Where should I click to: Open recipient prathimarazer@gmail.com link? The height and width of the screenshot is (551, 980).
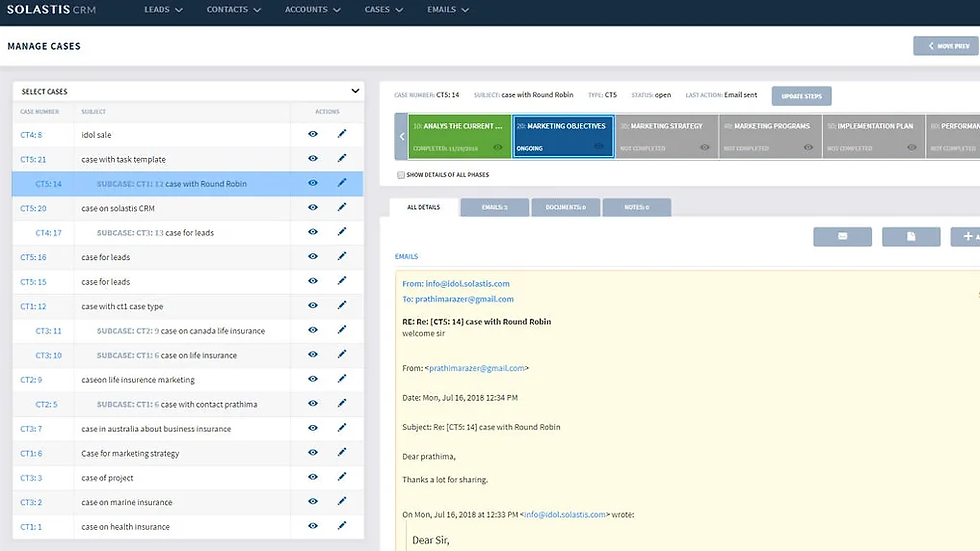tap(464, 299)
